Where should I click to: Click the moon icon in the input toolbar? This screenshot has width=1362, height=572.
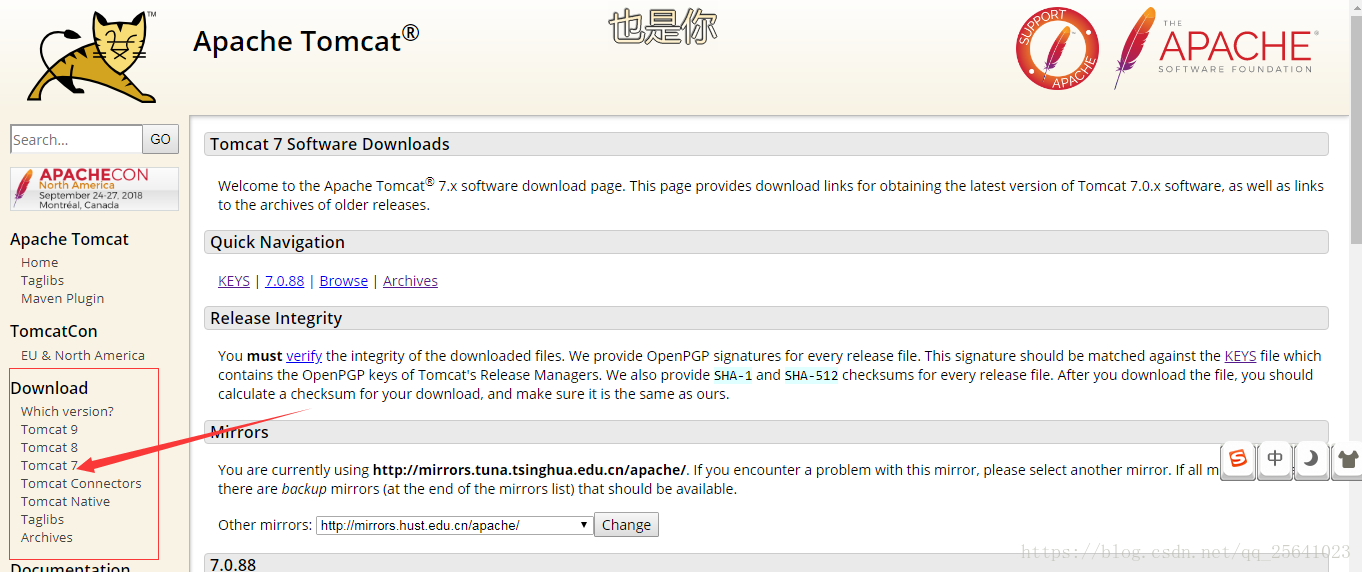(1312, 459)
